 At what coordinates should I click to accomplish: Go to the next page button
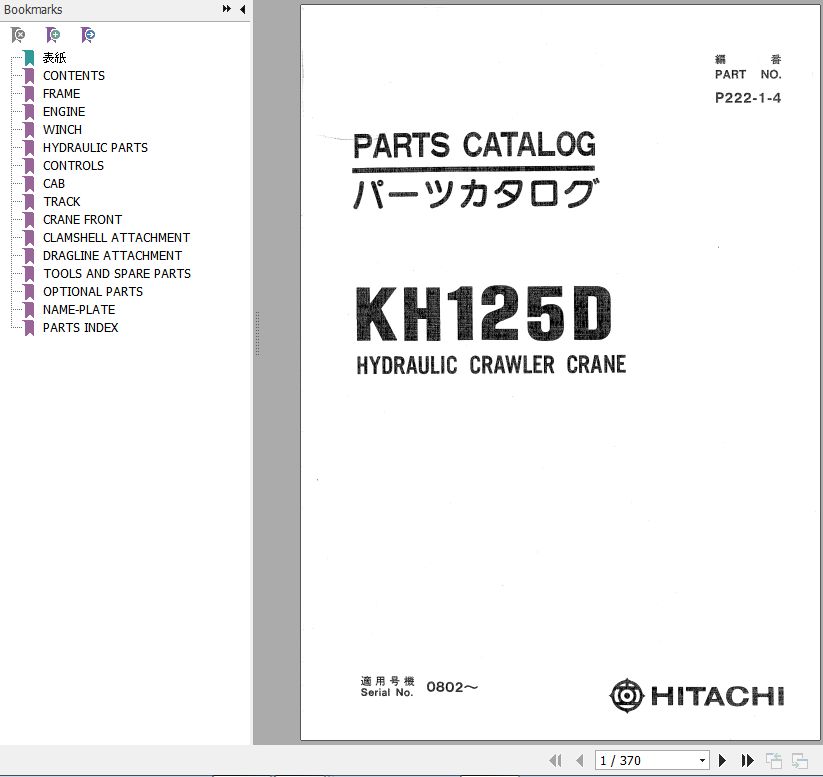click(722, 760)
